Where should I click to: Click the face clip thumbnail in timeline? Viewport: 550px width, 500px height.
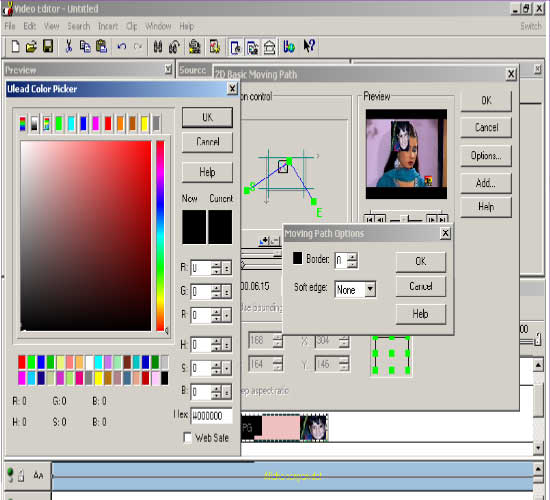coord(314,427)
